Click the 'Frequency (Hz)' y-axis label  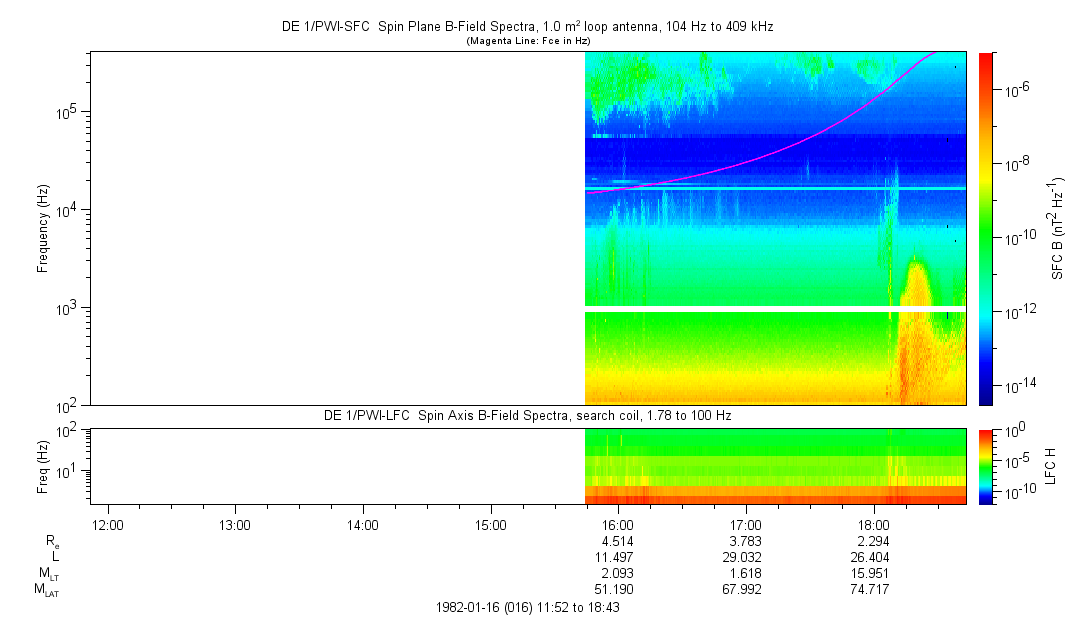(44, 228)
